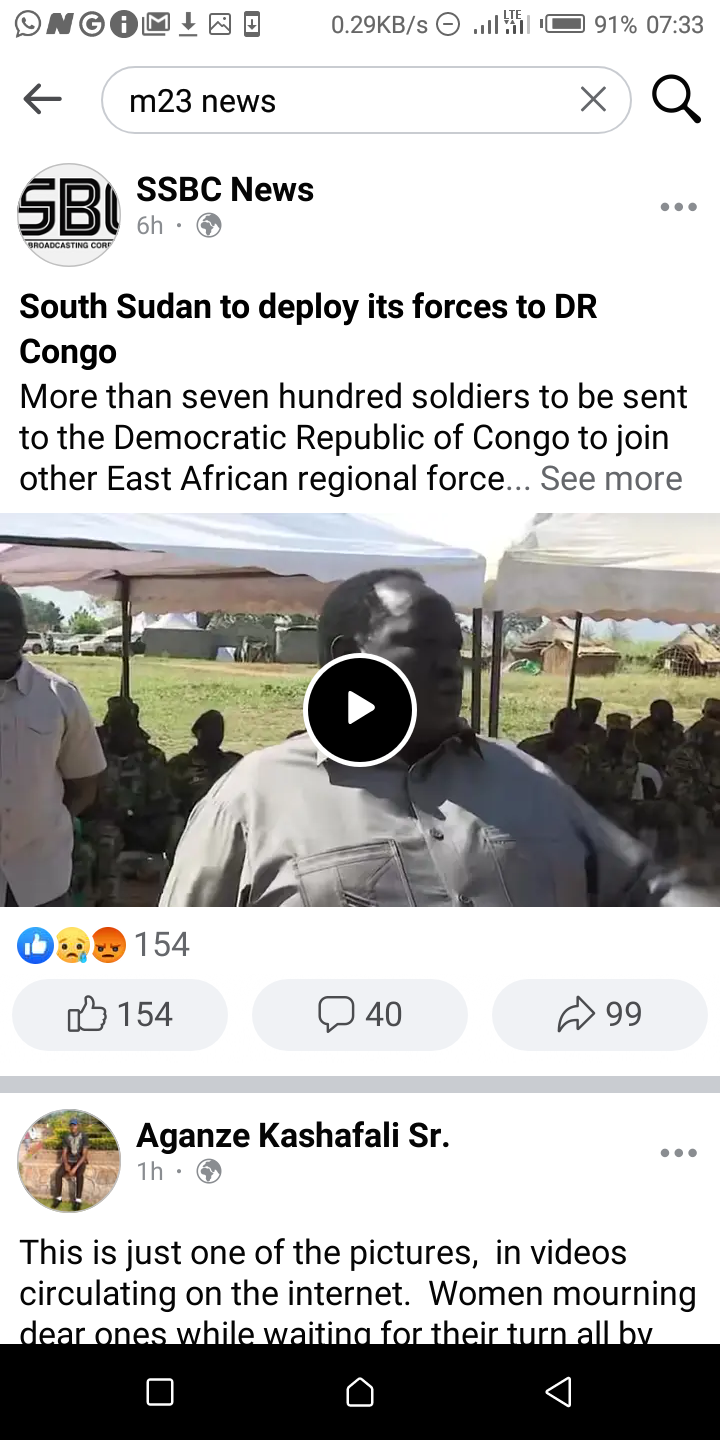
Task: Open Aganze Kashafali post options menu
Action: pos(678,1153)
